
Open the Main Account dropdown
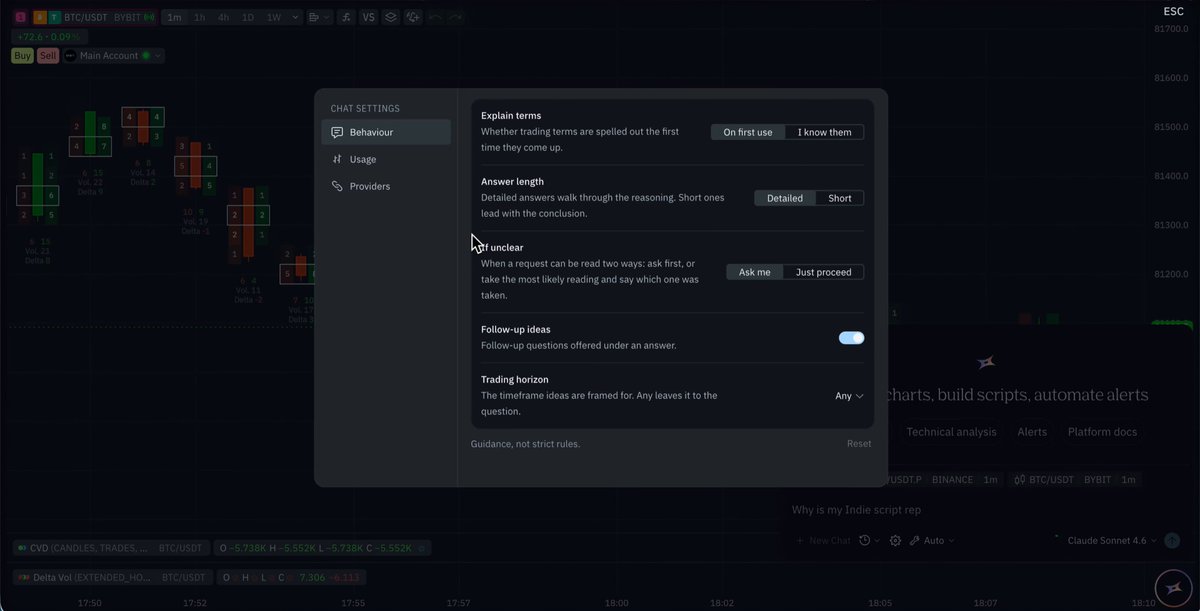[114, 56]
